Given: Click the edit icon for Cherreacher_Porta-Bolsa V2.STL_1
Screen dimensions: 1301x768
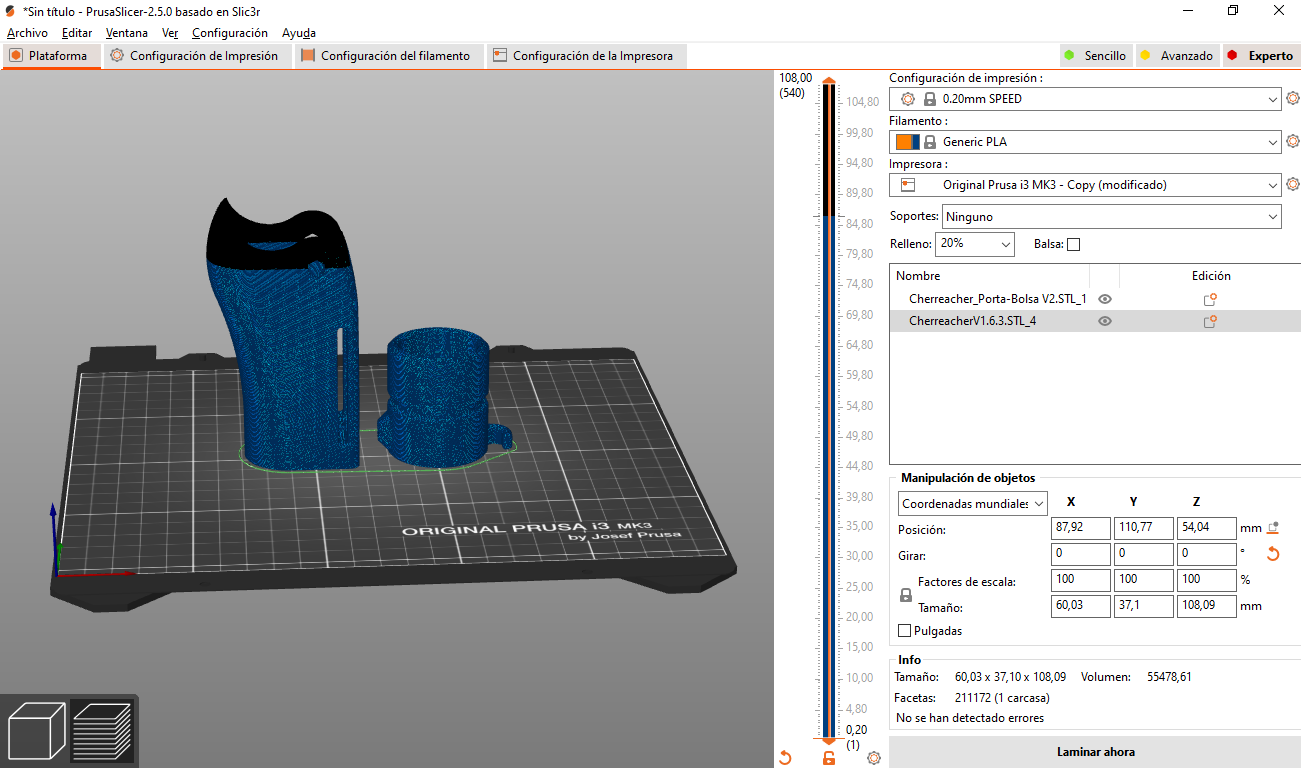Looking at the screenshot, I should click(1210, 299).
